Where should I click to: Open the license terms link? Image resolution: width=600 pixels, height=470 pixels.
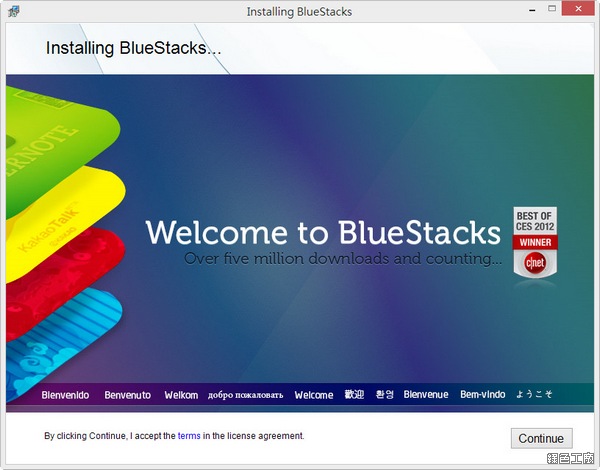pos(189,436)
